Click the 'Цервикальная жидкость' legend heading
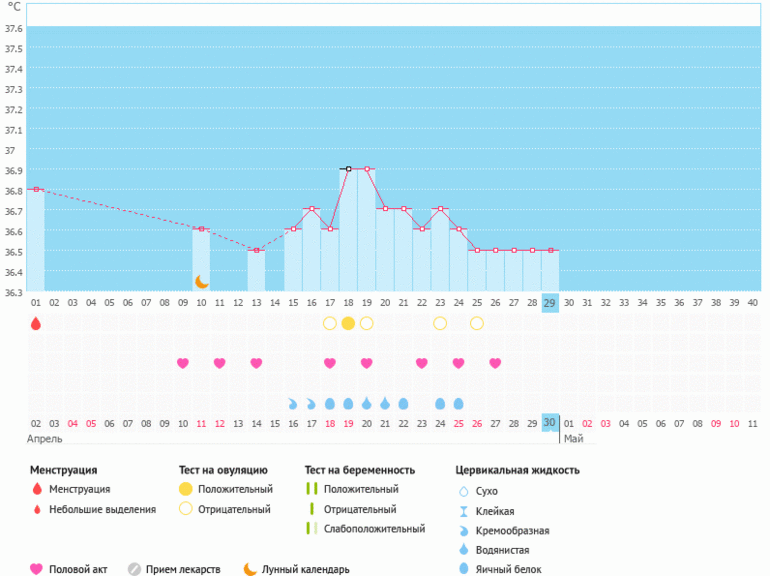This screenshot has height=576, width=770. click(x=517, y=470)
